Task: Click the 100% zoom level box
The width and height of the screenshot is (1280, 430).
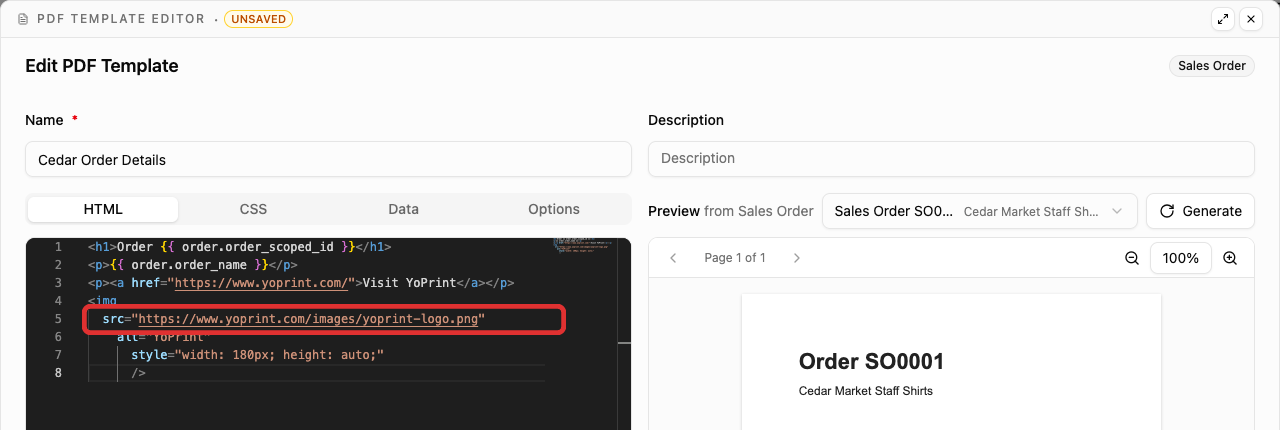Action: click(1181, 258)
